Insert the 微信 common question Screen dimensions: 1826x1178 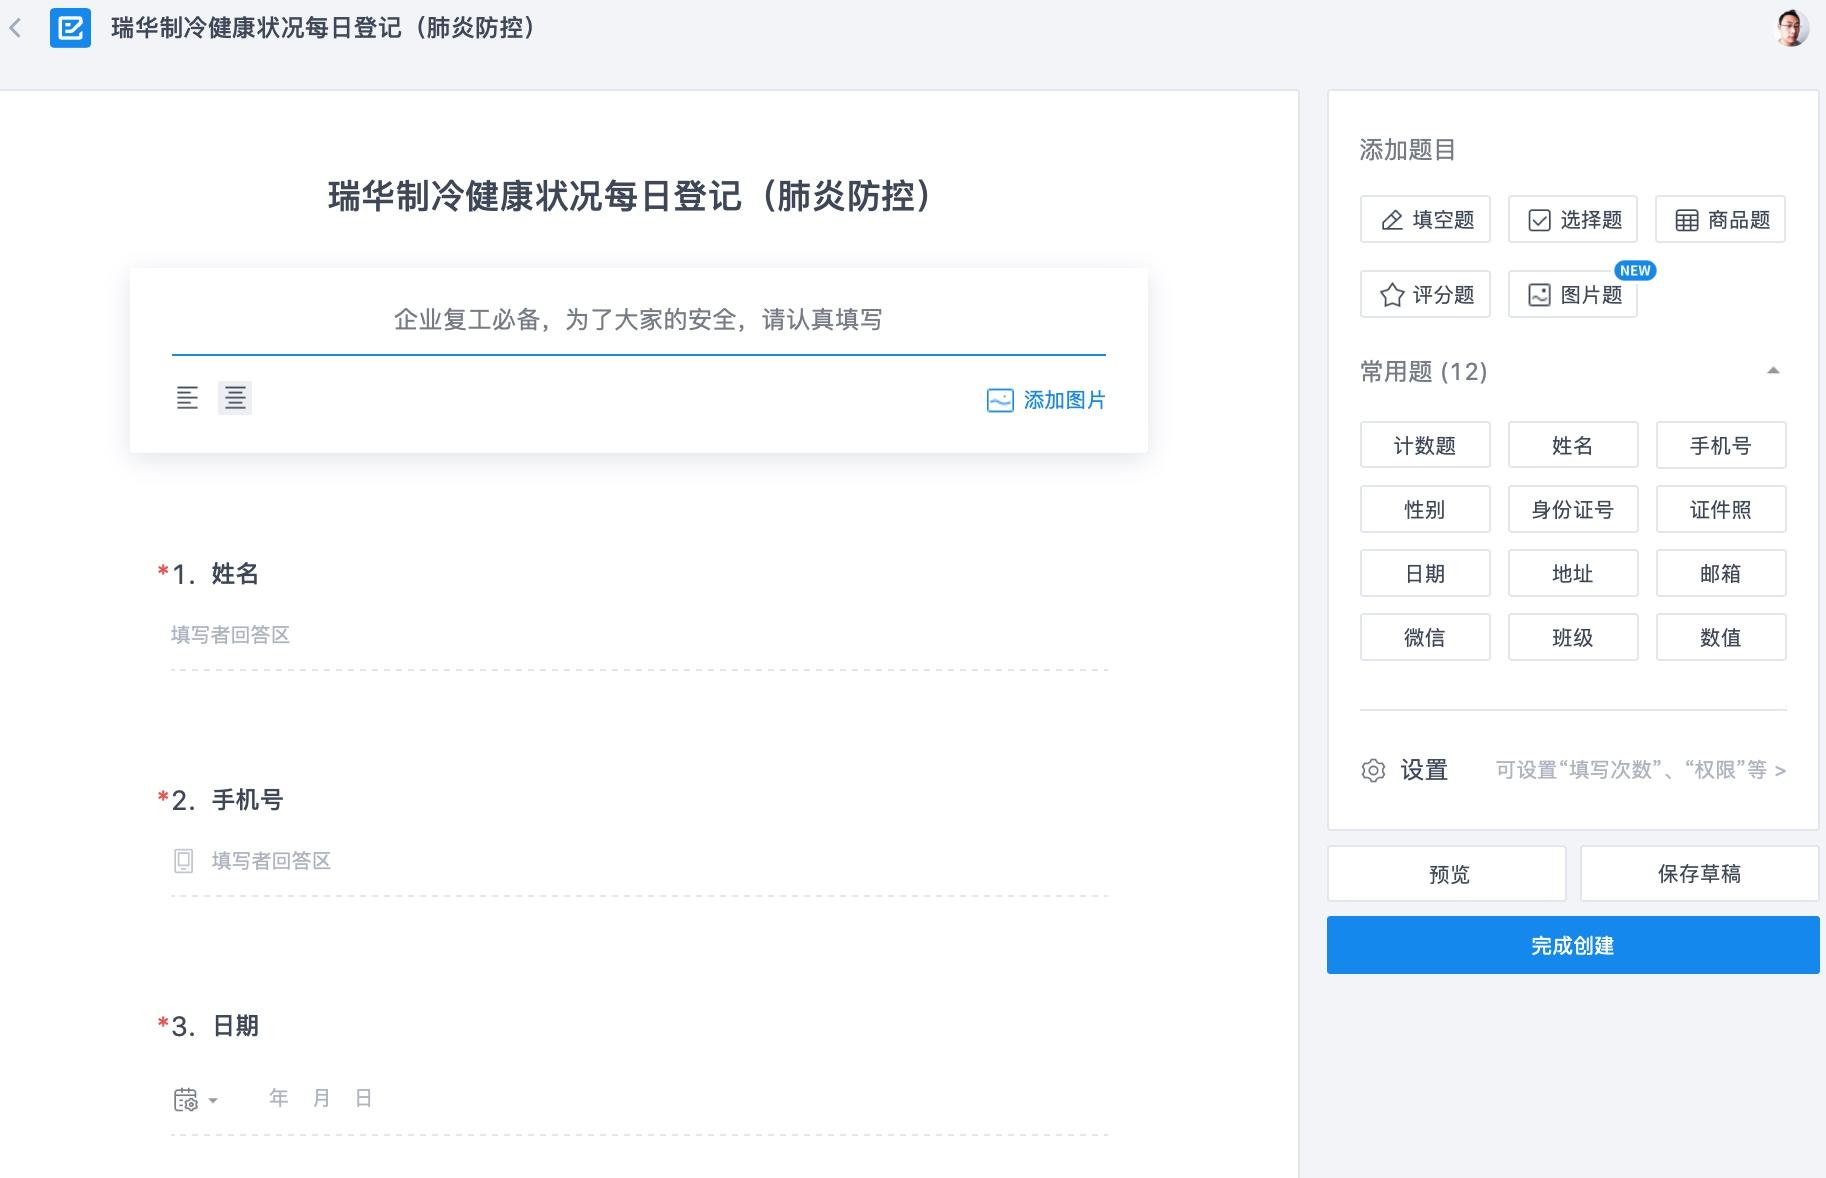1425,637
